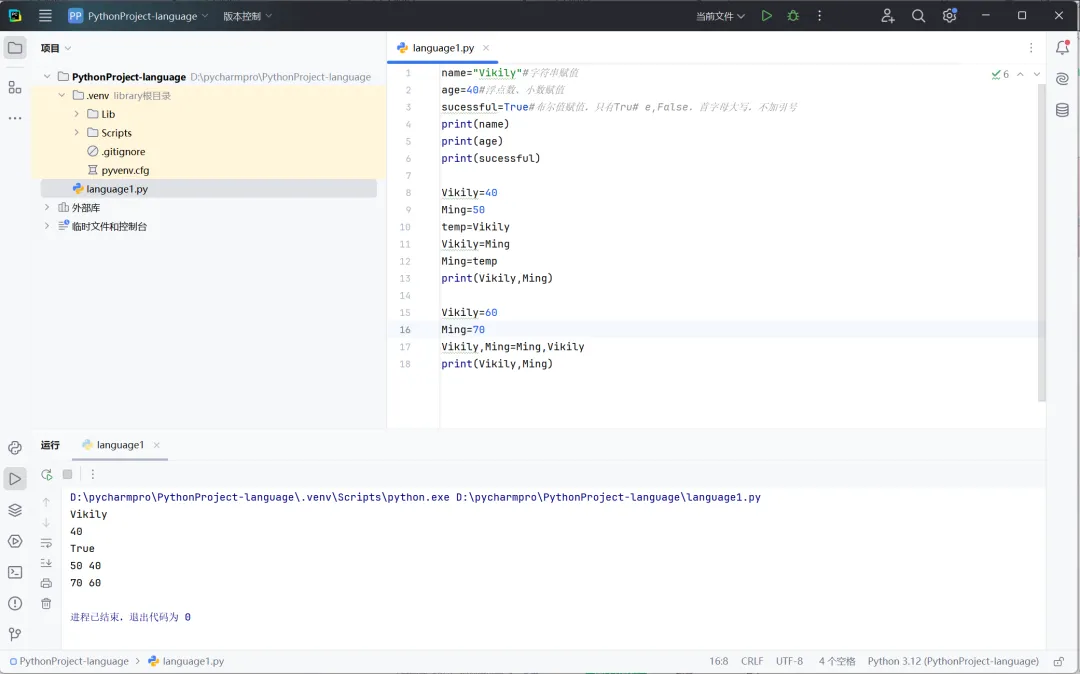Open the Structure tool window
The height and width of the screenshot is (674, 1080).
(15, 87)
